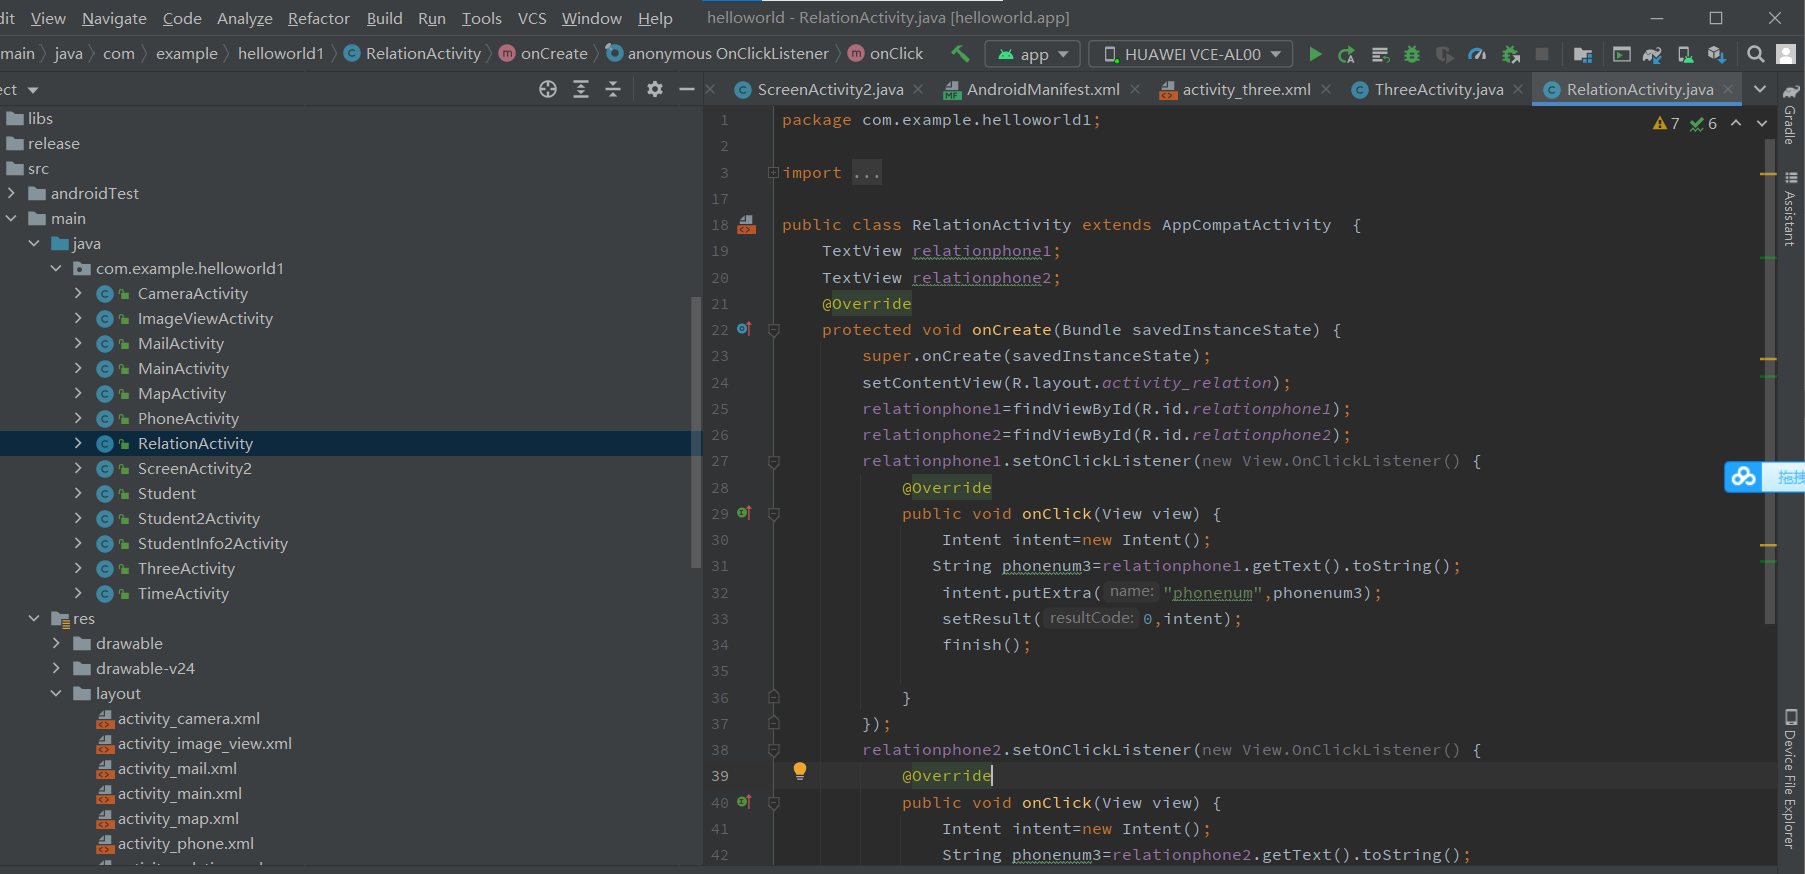Click the lightbulb quick-fix icon on line 39
The image size is (1805, 874).
click(800, 771)
